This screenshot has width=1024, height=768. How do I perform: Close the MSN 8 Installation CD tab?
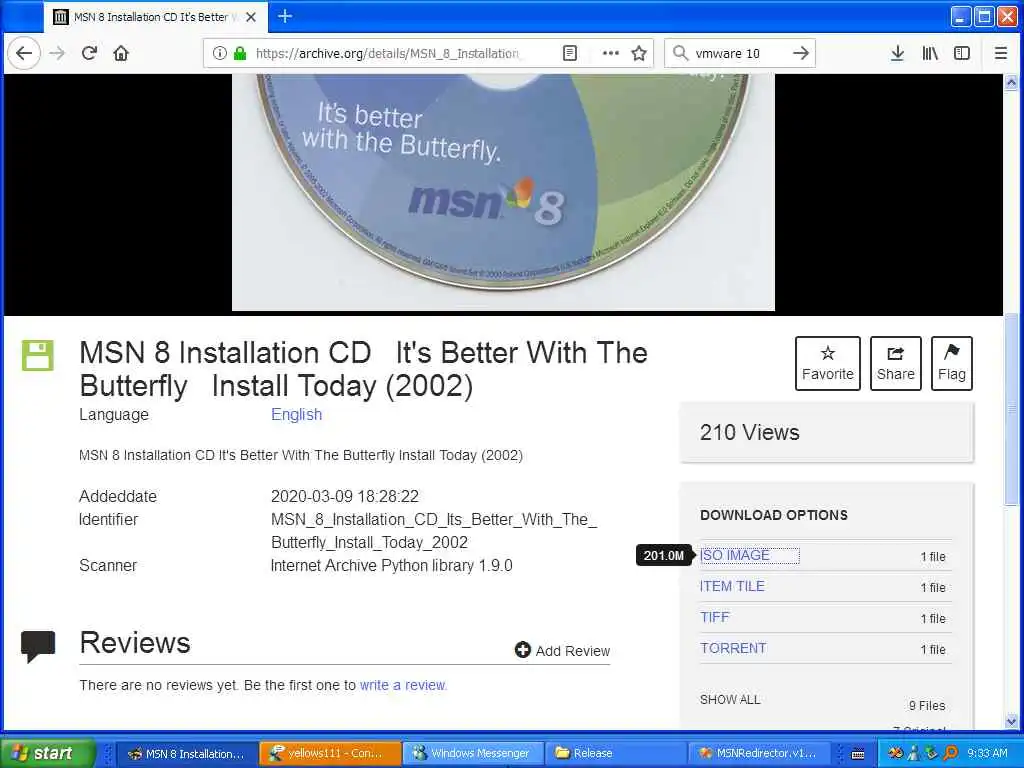[251, 17]
